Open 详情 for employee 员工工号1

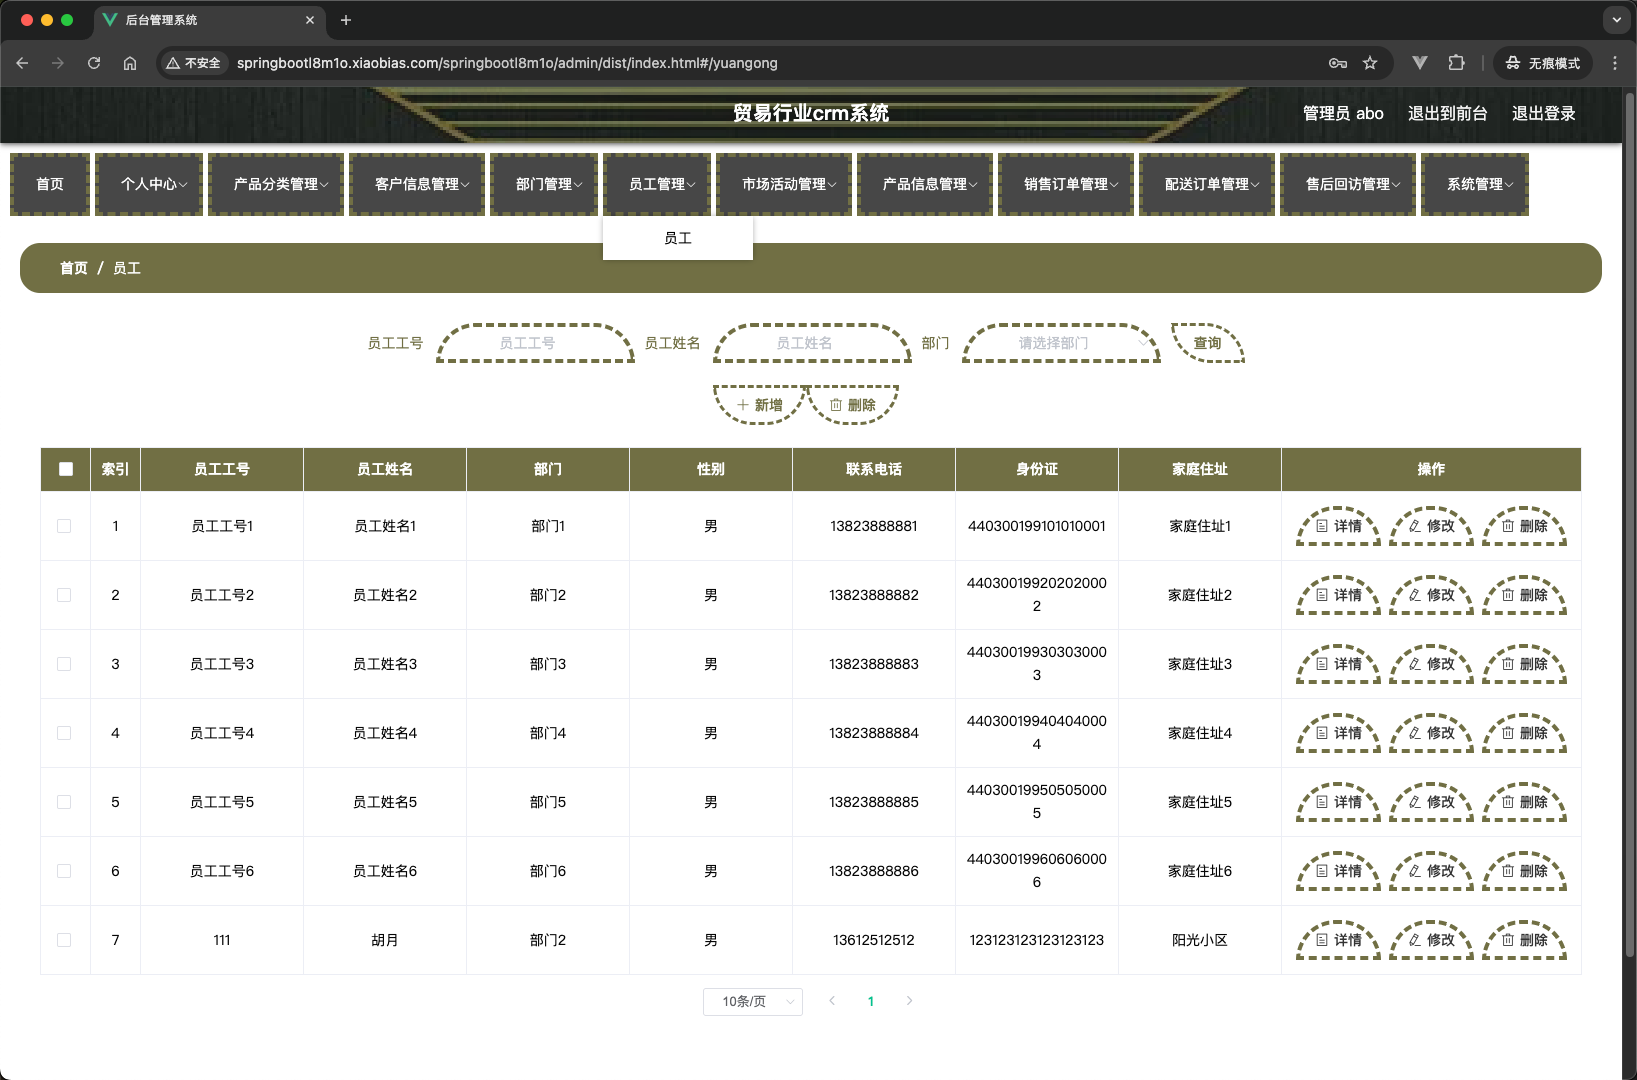tap(1338, 526)
